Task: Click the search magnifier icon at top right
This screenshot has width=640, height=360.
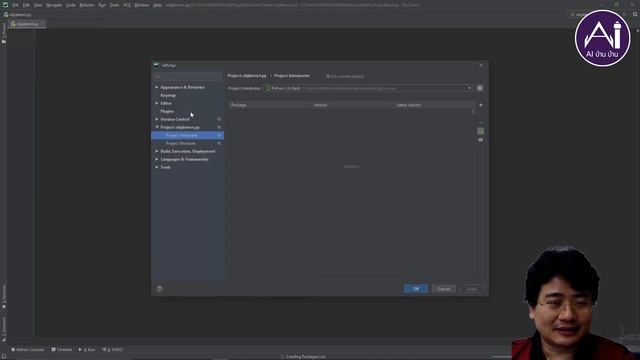Action: pyautogui.click(x=635, y=14)
